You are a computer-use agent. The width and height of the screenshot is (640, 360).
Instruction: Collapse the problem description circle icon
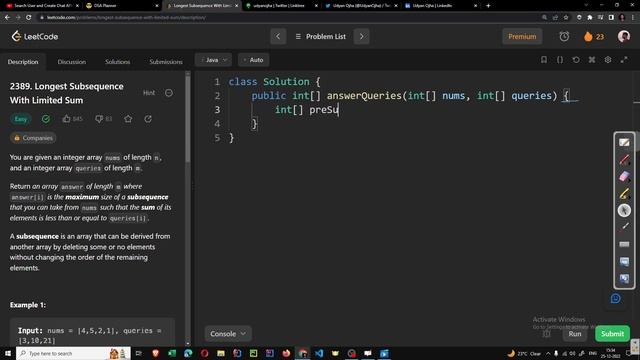click(169, 93)
